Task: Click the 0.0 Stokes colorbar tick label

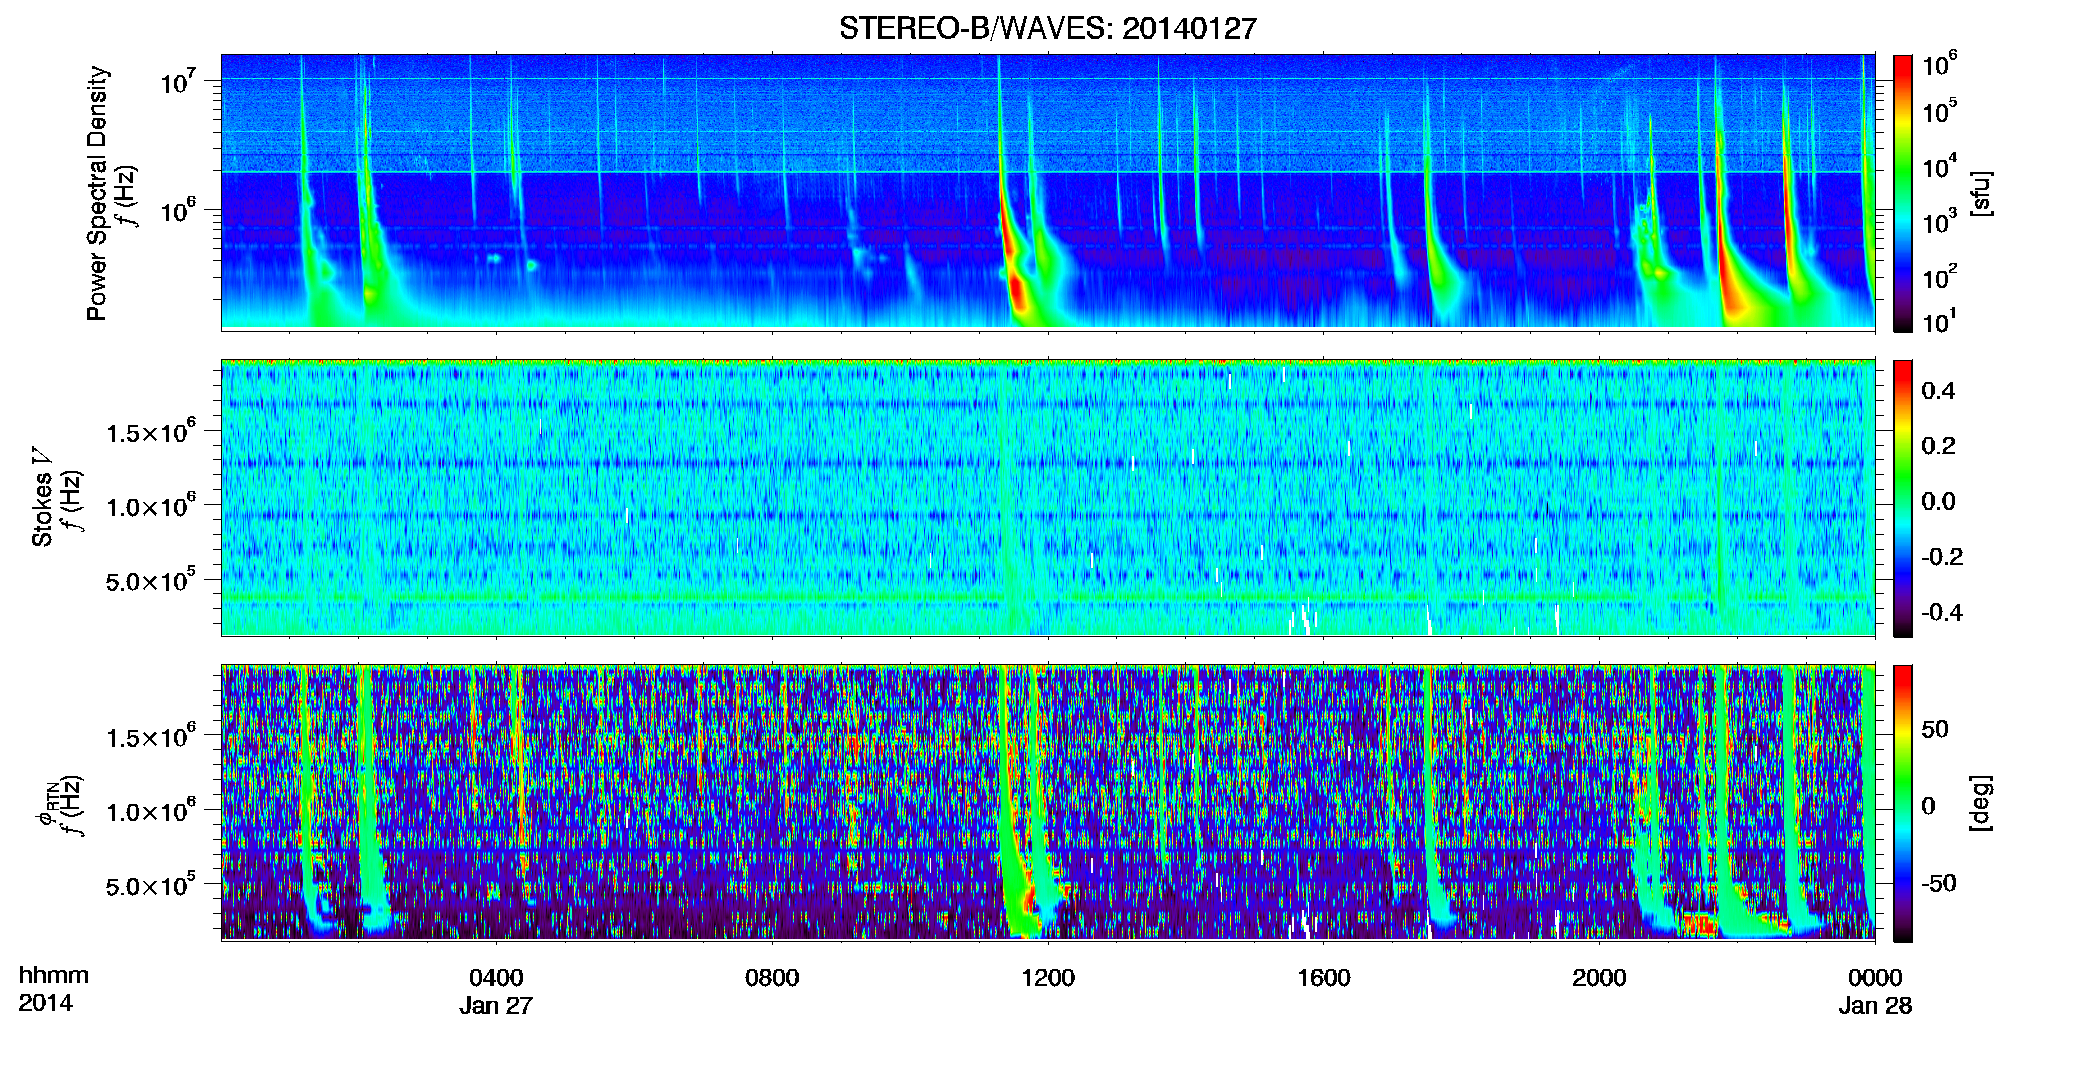Action: pyautogui.click(x=1938, y=501)
